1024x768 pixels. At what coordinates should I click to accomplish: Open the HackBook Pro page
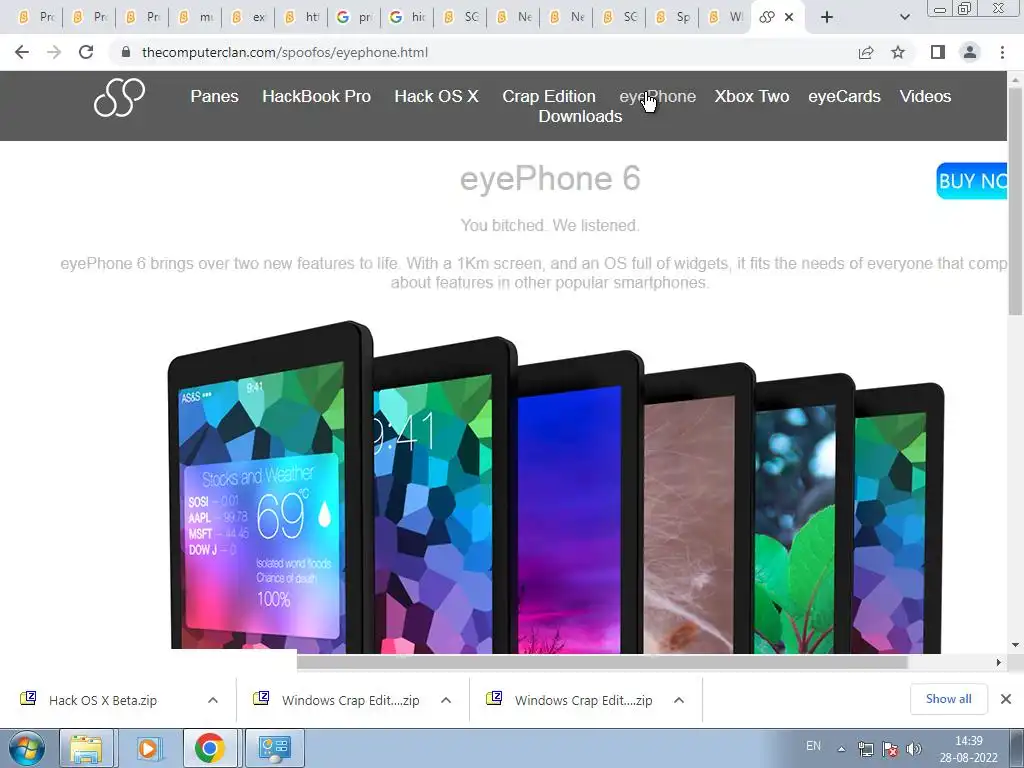pos(316,96)
